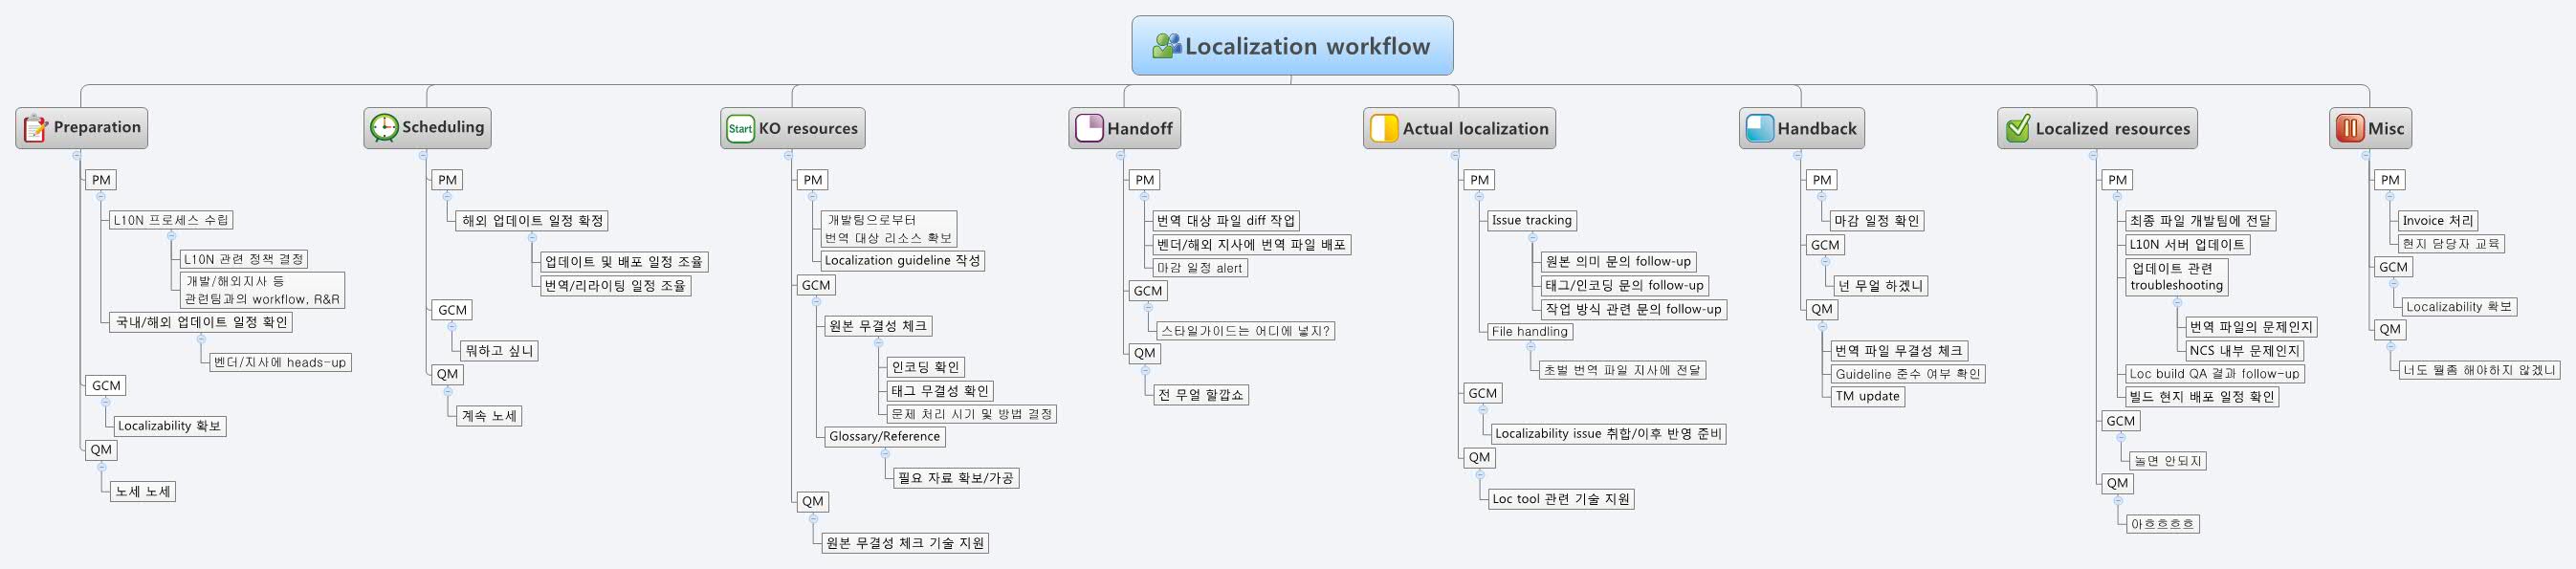Click the people icon on Localization workflow
The image size is (2576, 569).
[x=1166, y=46]
